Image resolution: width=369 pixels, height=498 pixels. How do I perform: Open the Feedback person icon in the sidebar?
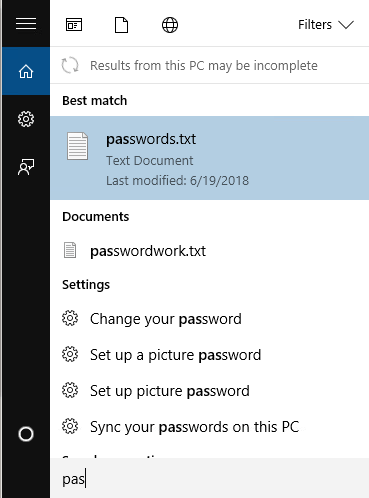point(26,167)
